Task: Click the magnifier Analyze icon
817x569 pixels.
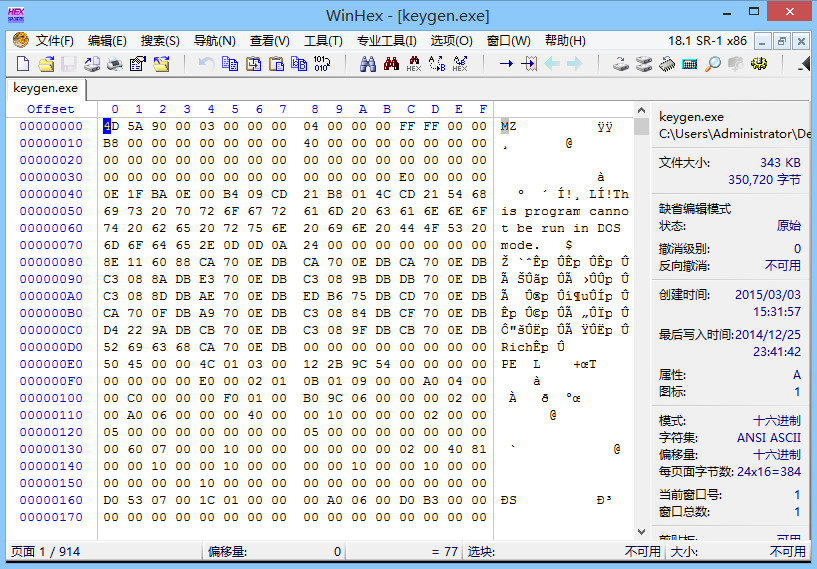Action: pyautogui.click(x=713, y=64)
